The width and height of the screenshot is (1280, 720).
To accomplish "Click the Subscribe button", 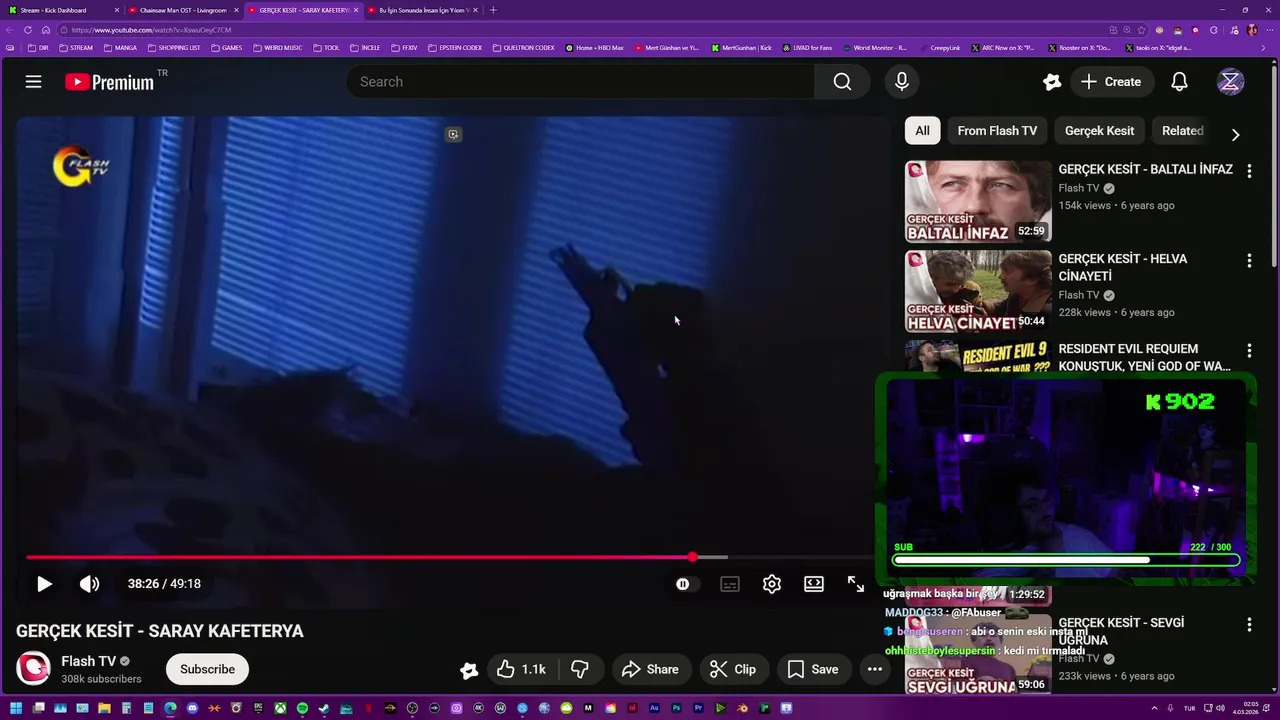I will coord(207,669).
